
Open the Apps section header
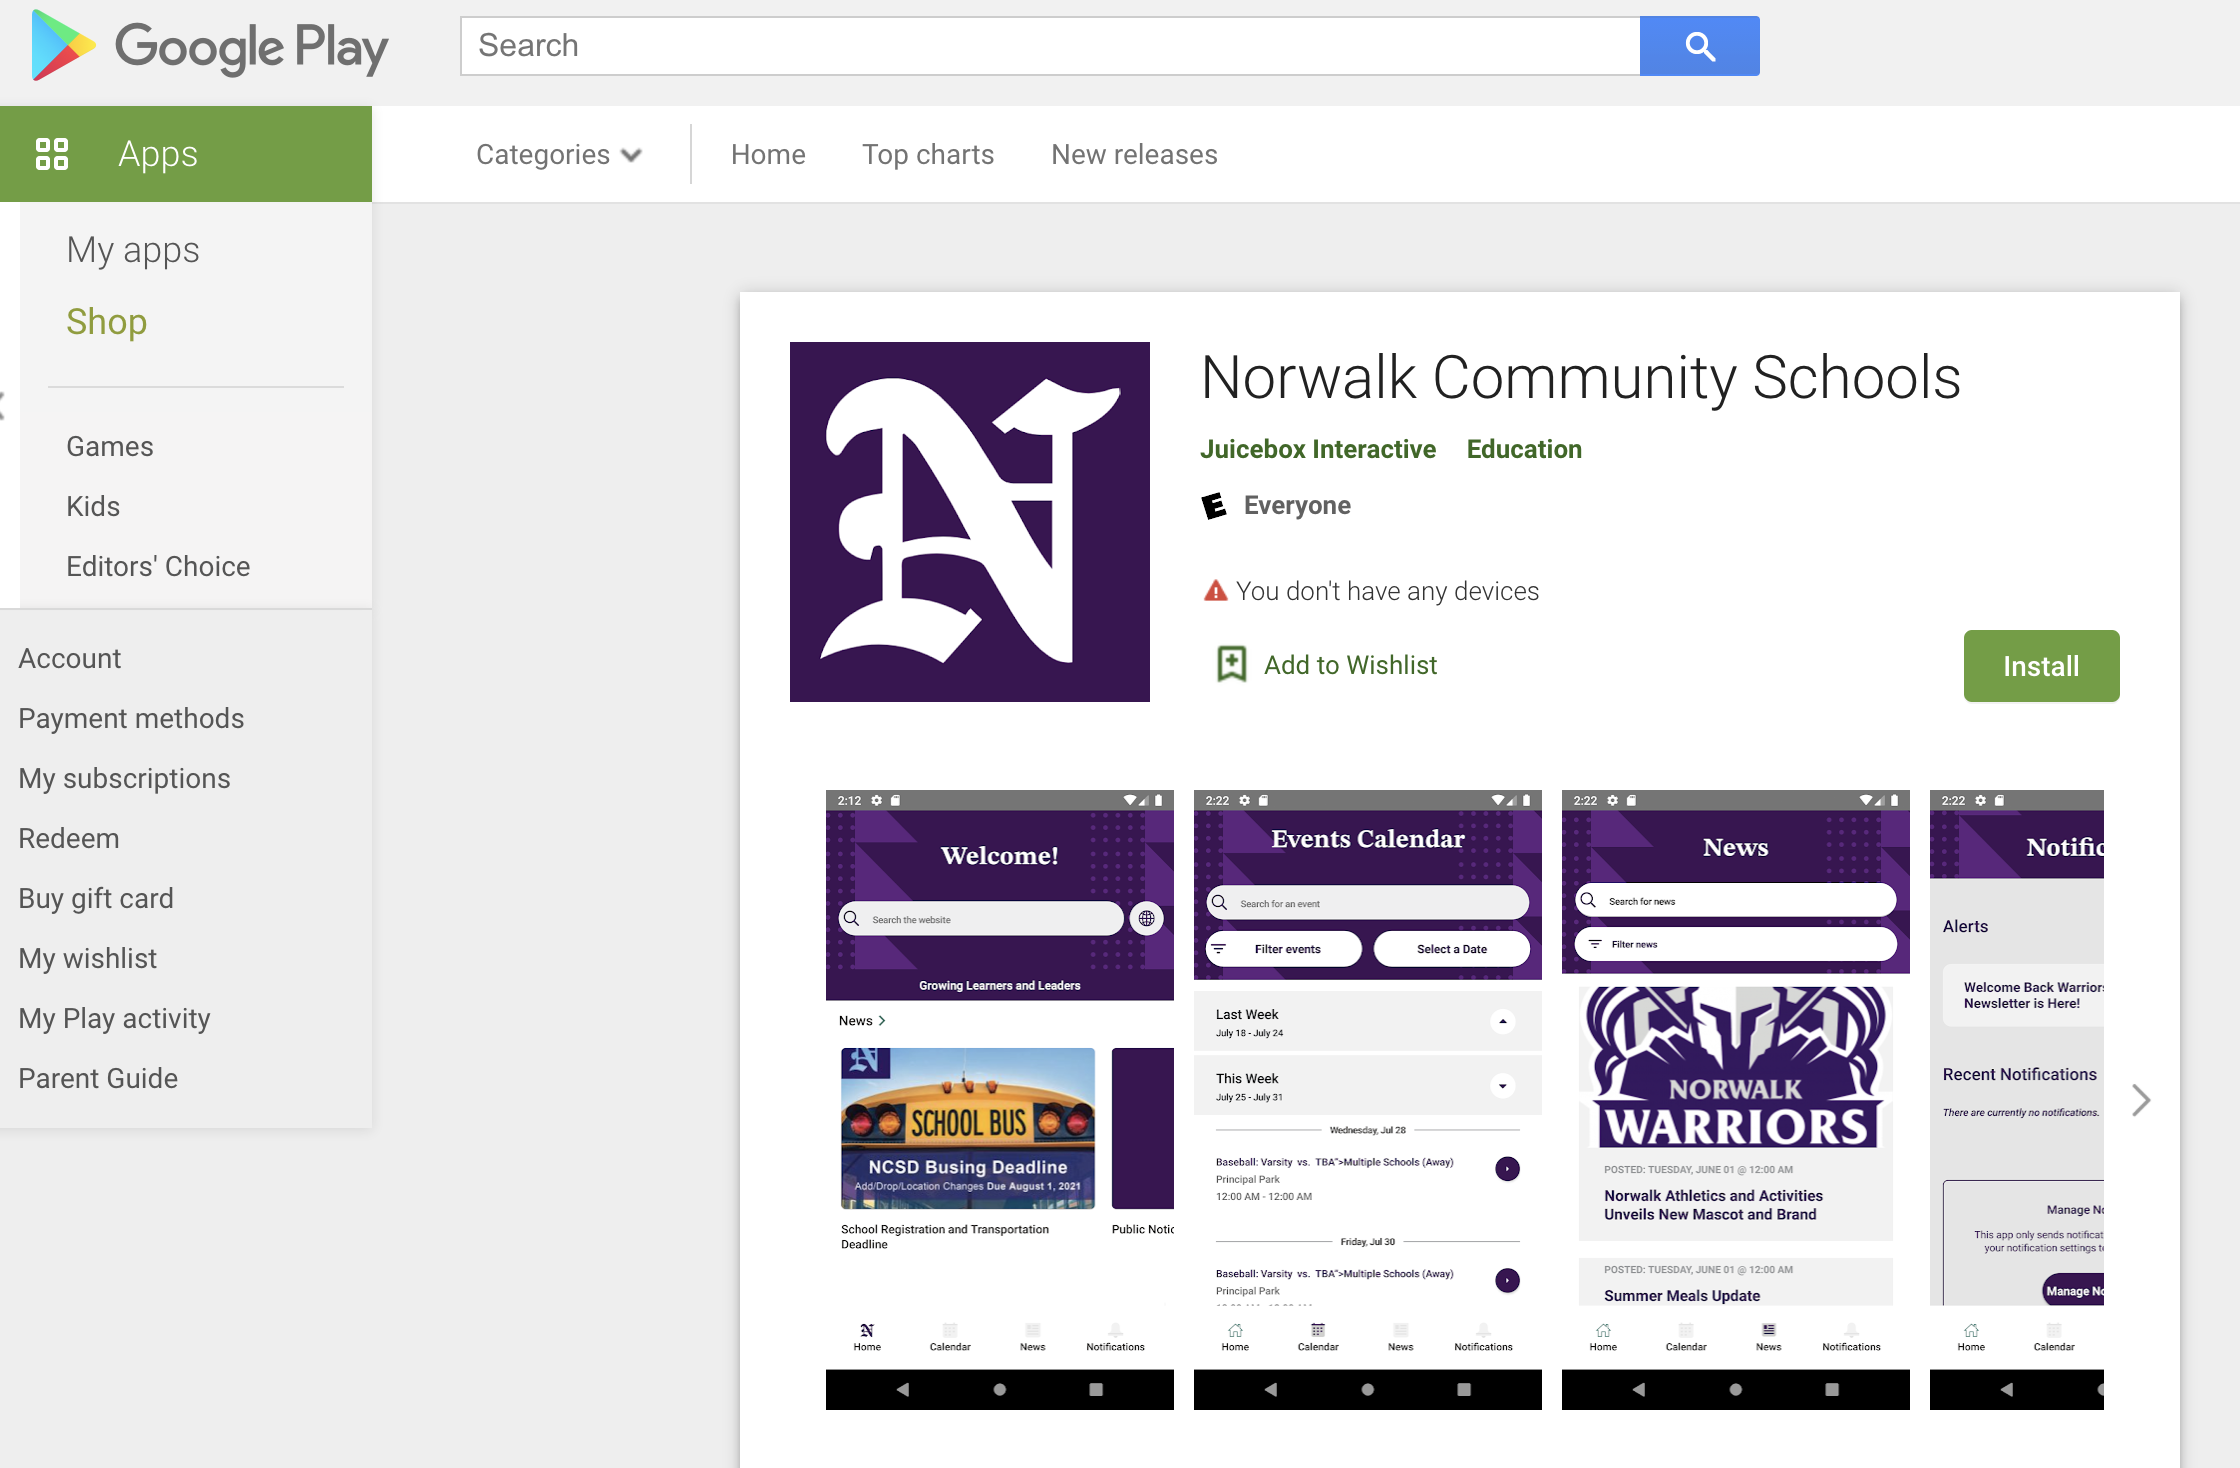(186, 154)
